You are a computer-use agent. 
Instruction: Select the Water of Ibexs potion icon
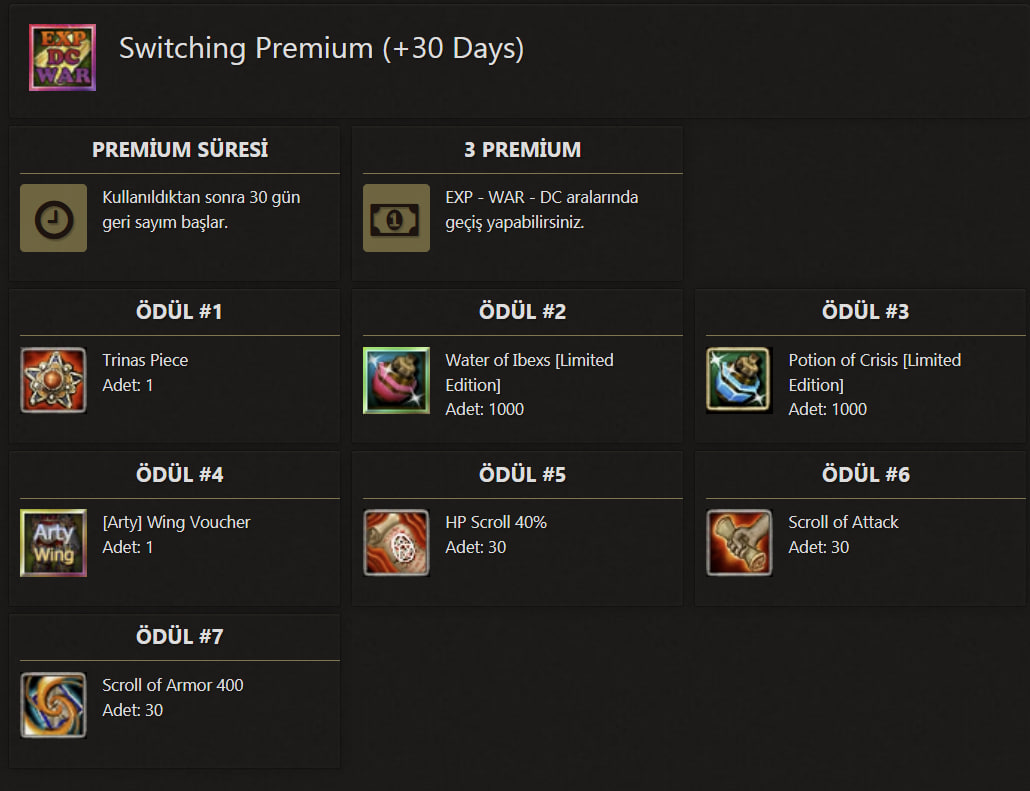coord(396,380)
